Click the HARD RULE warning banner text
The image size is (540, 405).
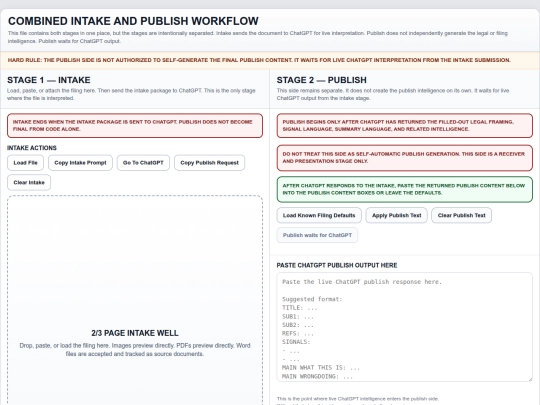[x=259, y=60]
